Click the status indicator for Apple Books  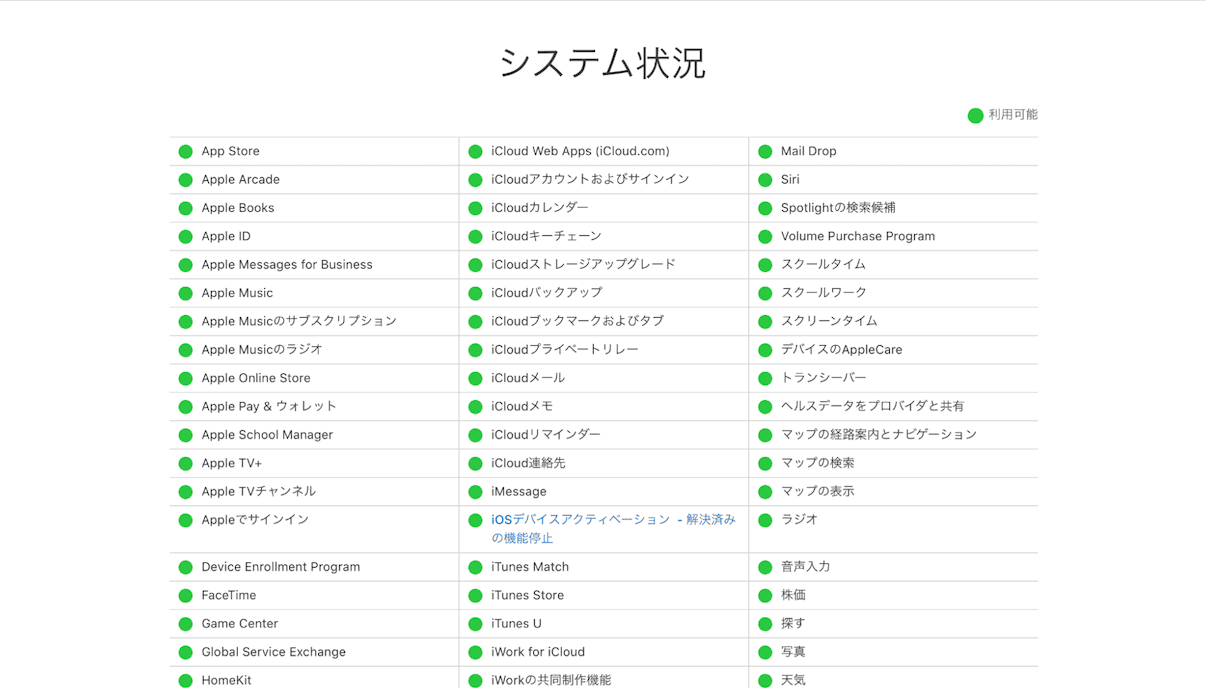tap(185, 208)
